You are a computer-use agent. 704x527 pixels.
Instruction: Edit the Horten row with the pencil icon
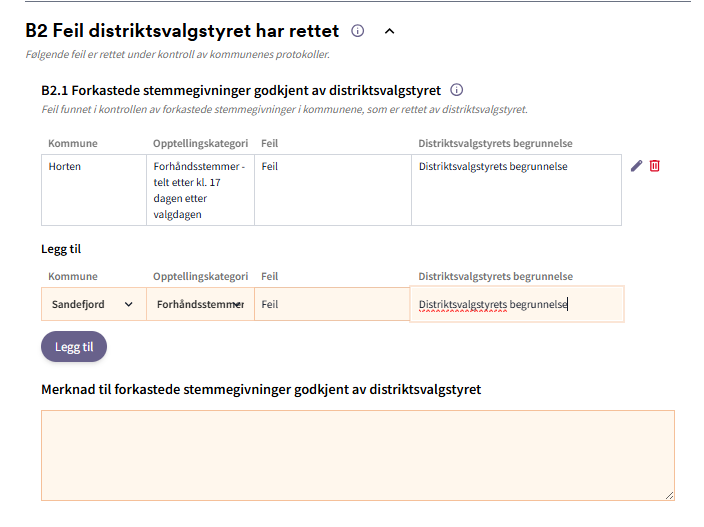(636, 166)
